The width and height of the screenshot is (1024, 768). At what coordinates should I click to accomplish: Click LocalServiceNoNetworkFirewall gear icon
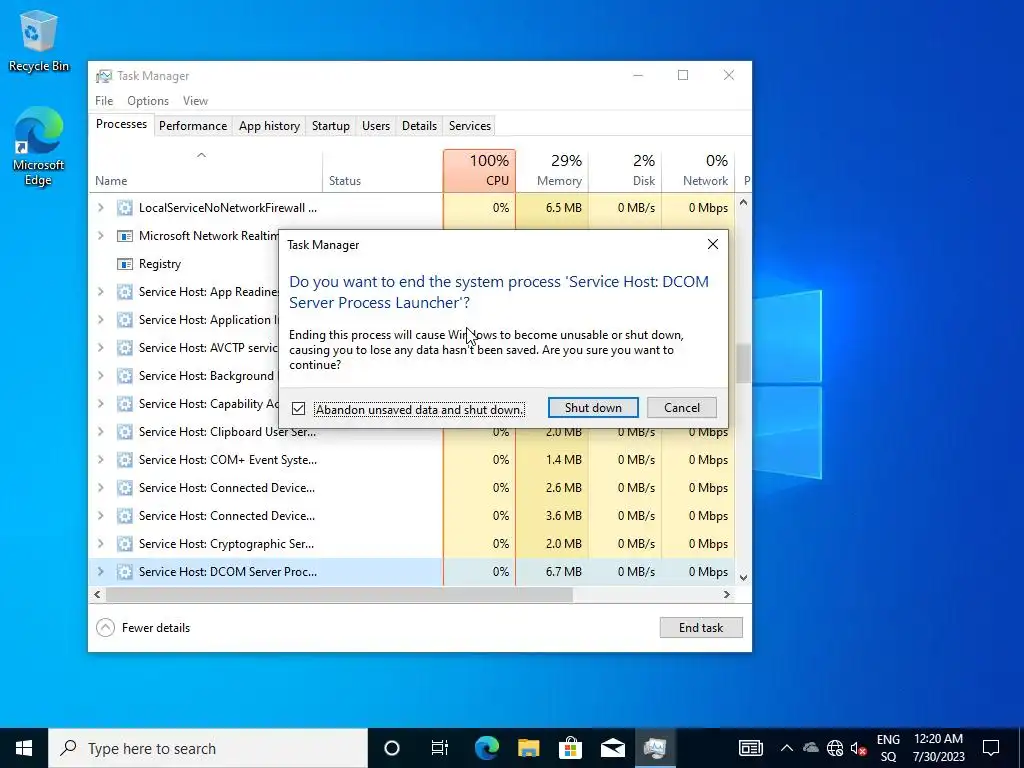tap(124, 208)
